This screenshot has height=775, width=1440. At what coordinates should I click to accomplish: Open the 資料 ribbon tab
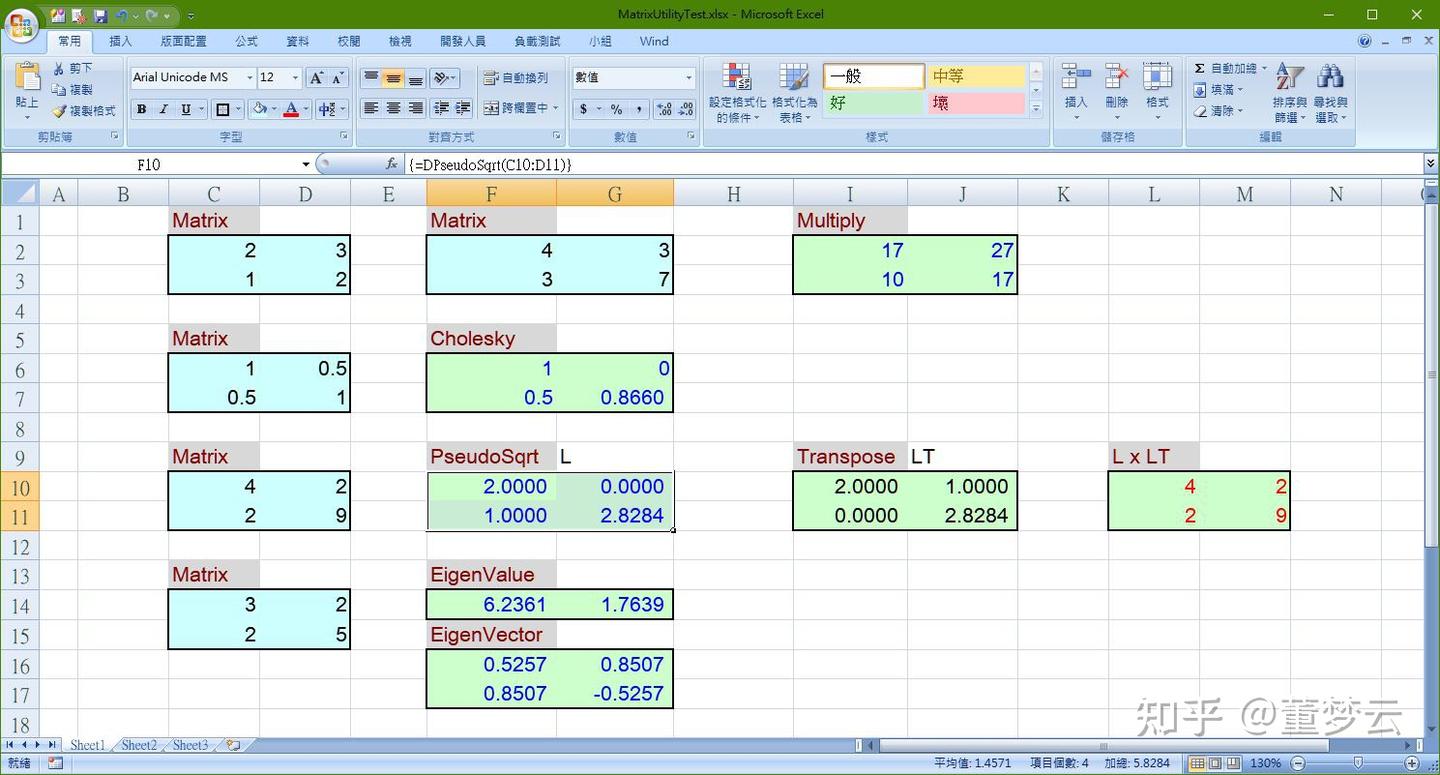(x=297, y=41)
